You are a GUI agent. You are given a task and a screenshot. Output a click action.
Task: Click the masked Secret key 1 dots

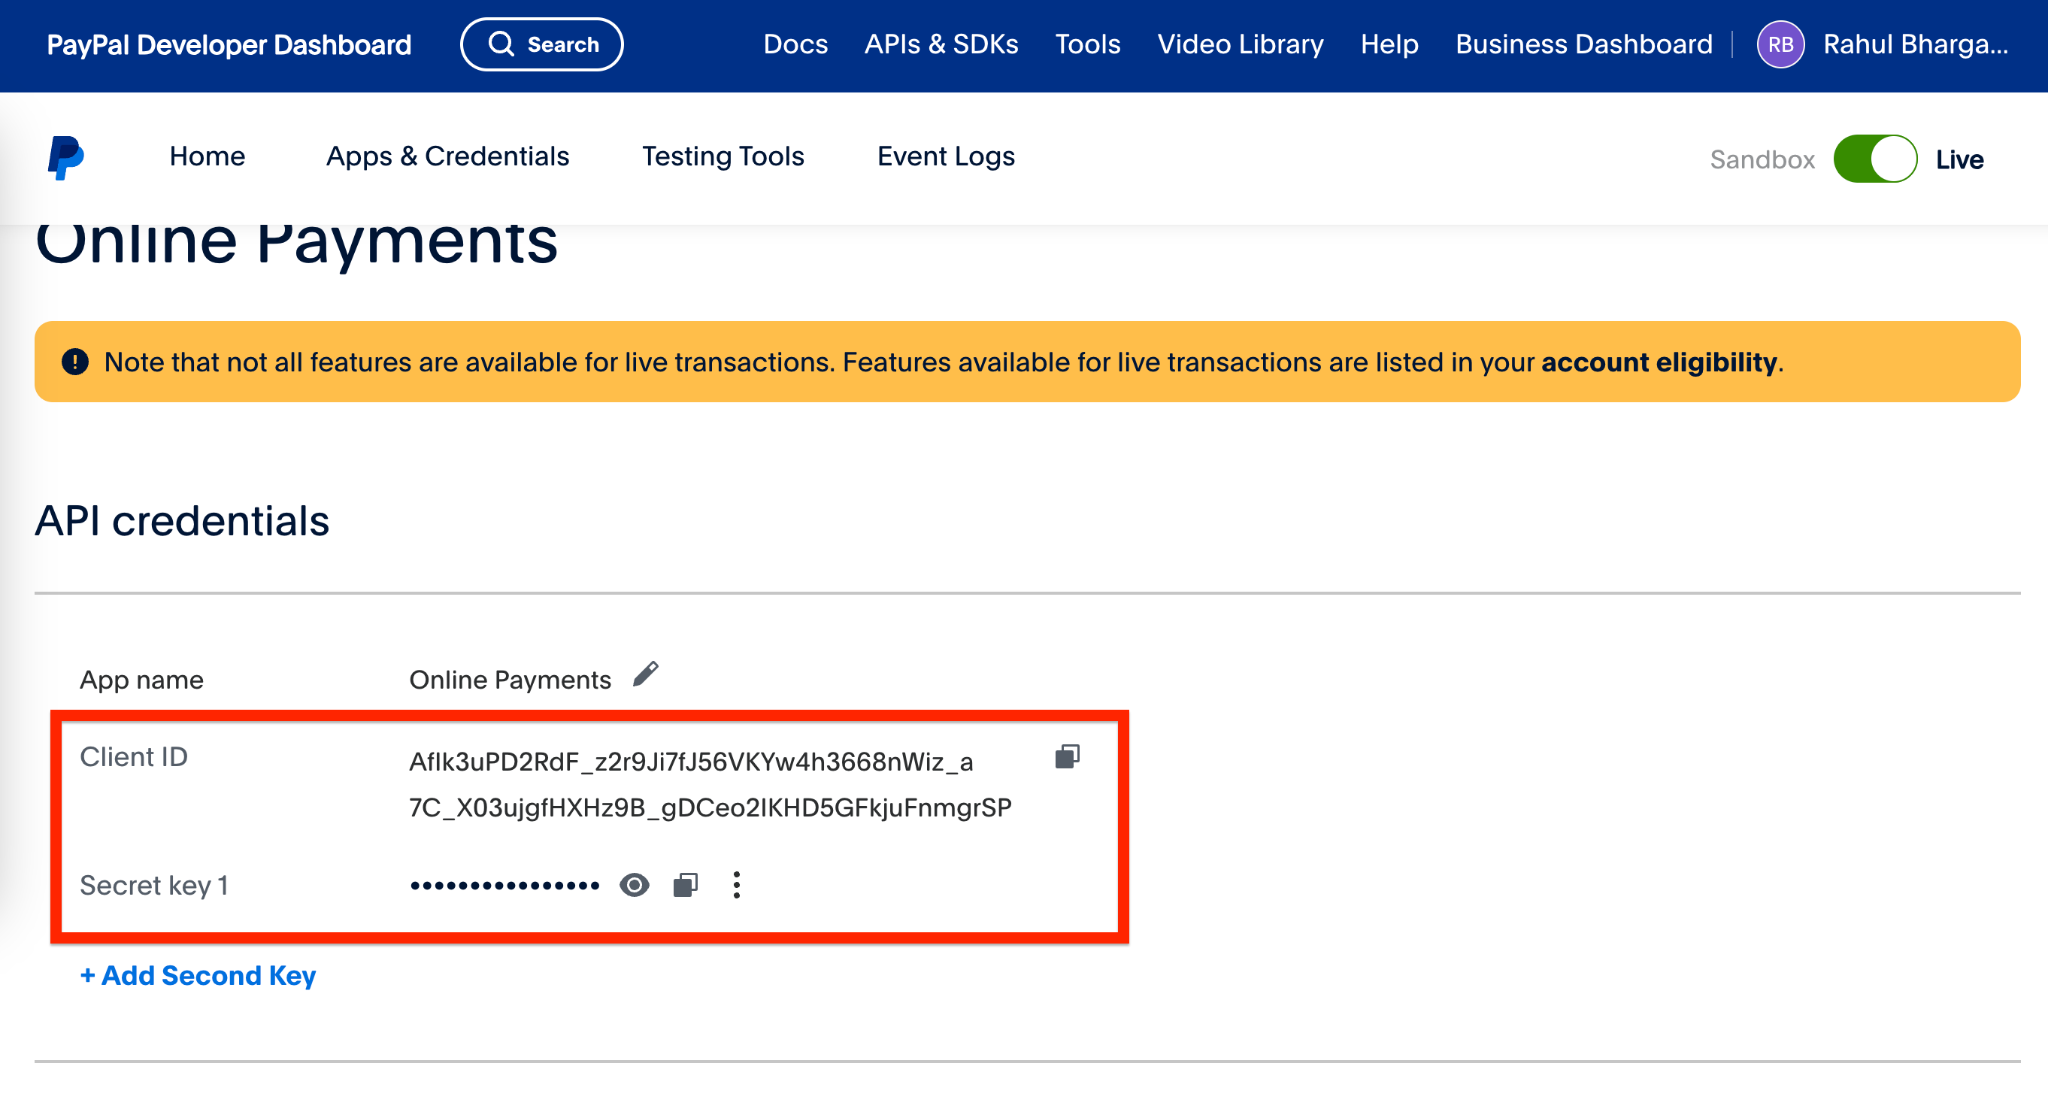pyautogui.click(x=505, y=885)
